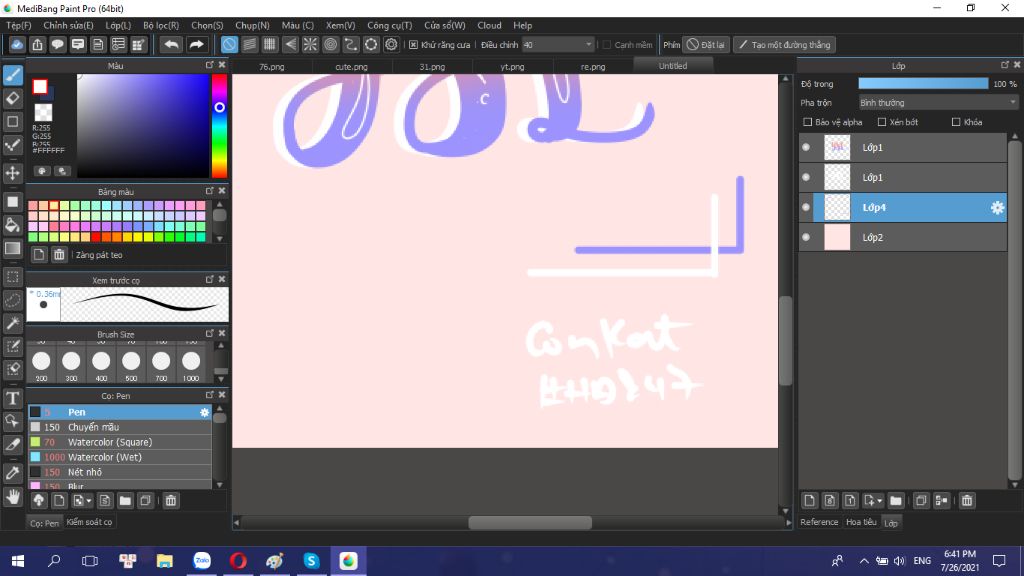Adjust the Độ trong opacity slider
The height and width of the screenshot is (576, 1024).
(923, 84)
